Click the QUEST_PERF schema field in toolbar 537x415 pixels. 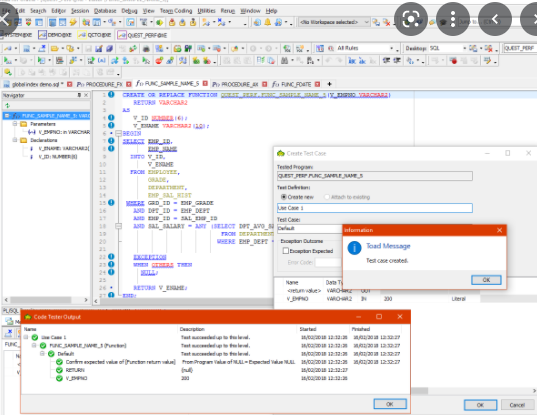(x=519, y=49)
